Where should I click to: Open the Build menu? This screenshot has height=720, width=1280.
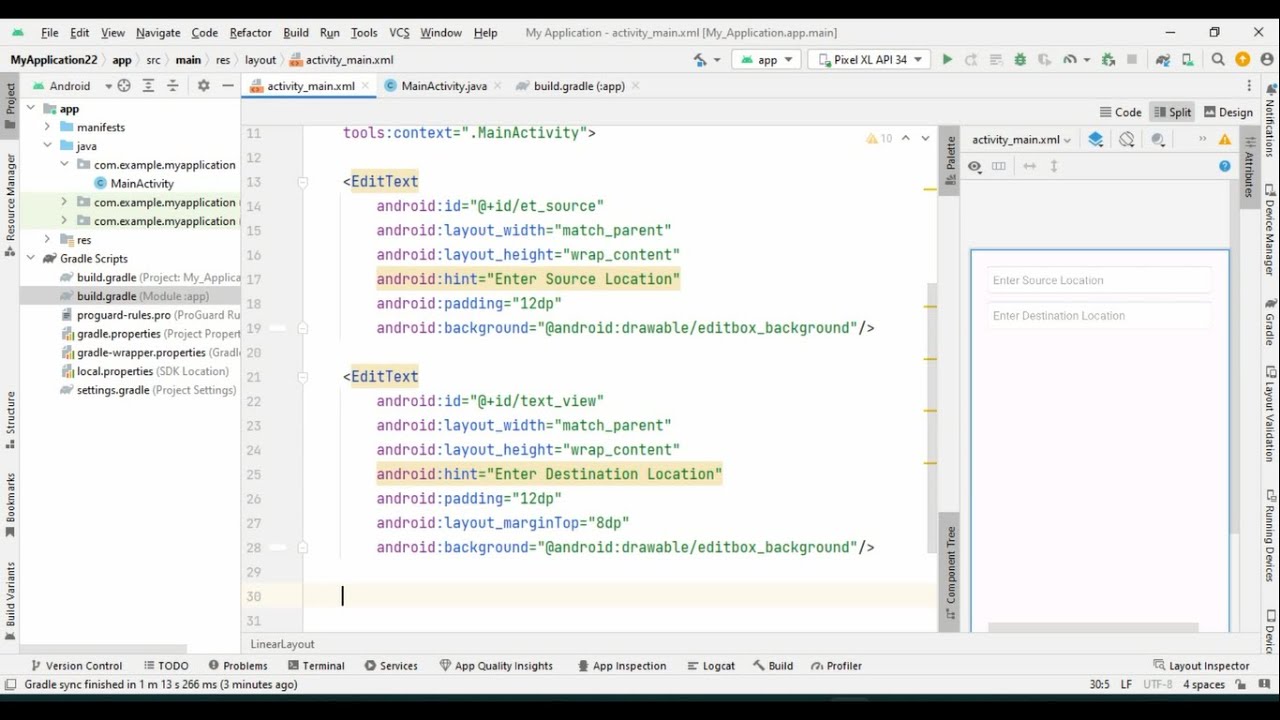pyautogui.click(x=296, y=33)
